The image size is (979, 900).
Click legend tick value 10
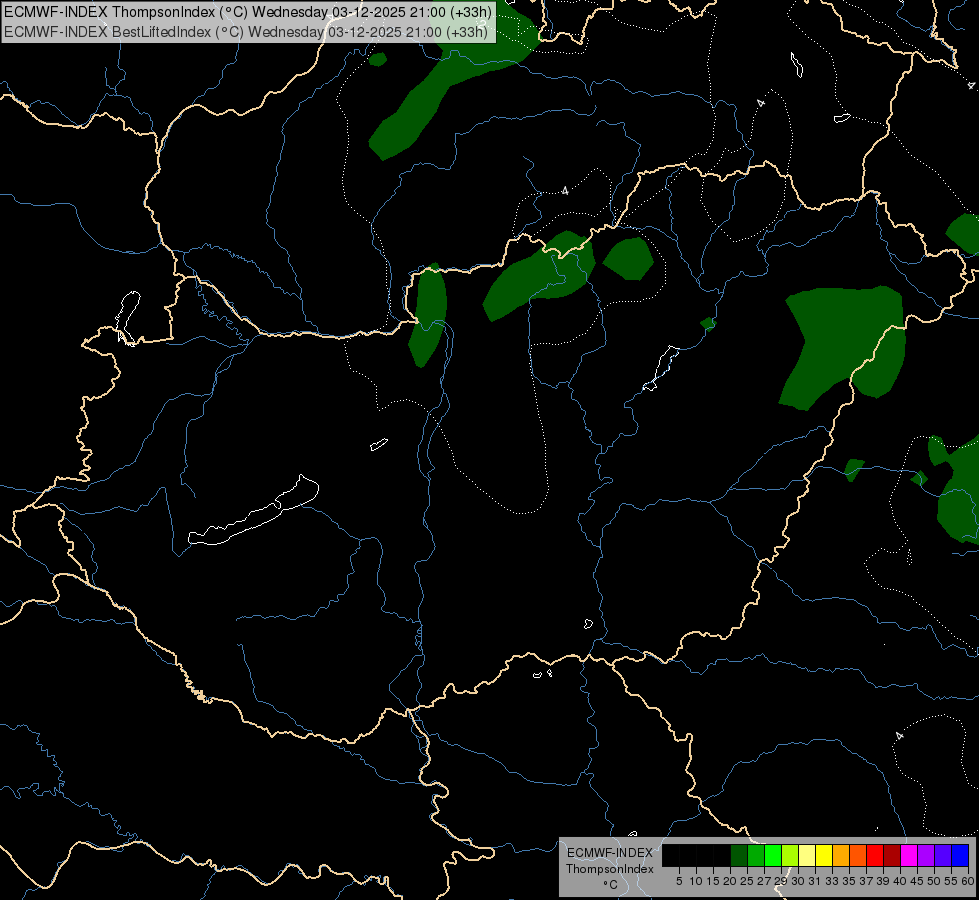pyautogui.click(x=696, y=881)
